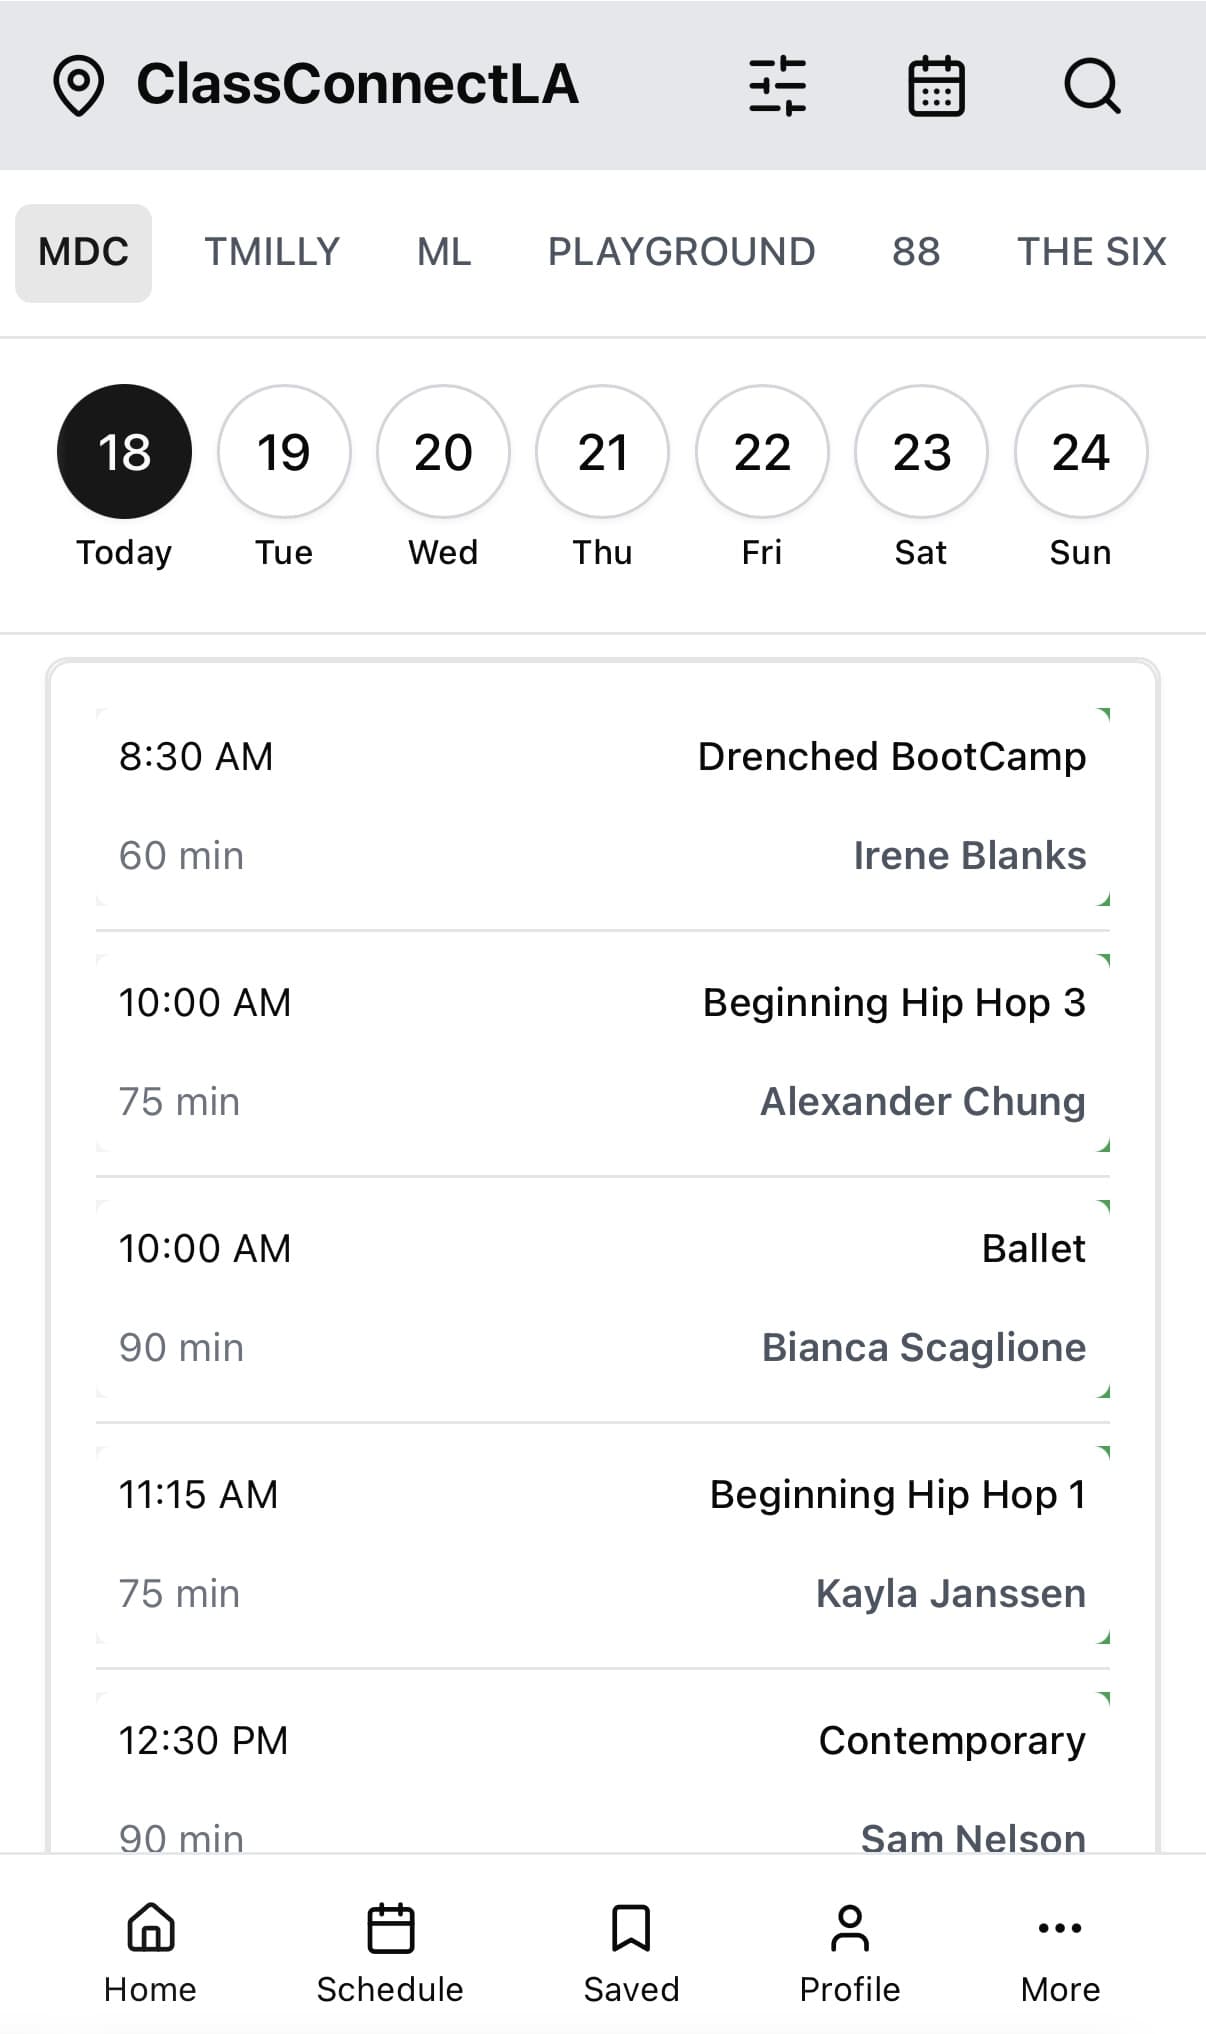This screenshot has height=2034, width=1206.
Task: Select the MDC studio tab
Action: pyautogui.click(x=83, y=252)
